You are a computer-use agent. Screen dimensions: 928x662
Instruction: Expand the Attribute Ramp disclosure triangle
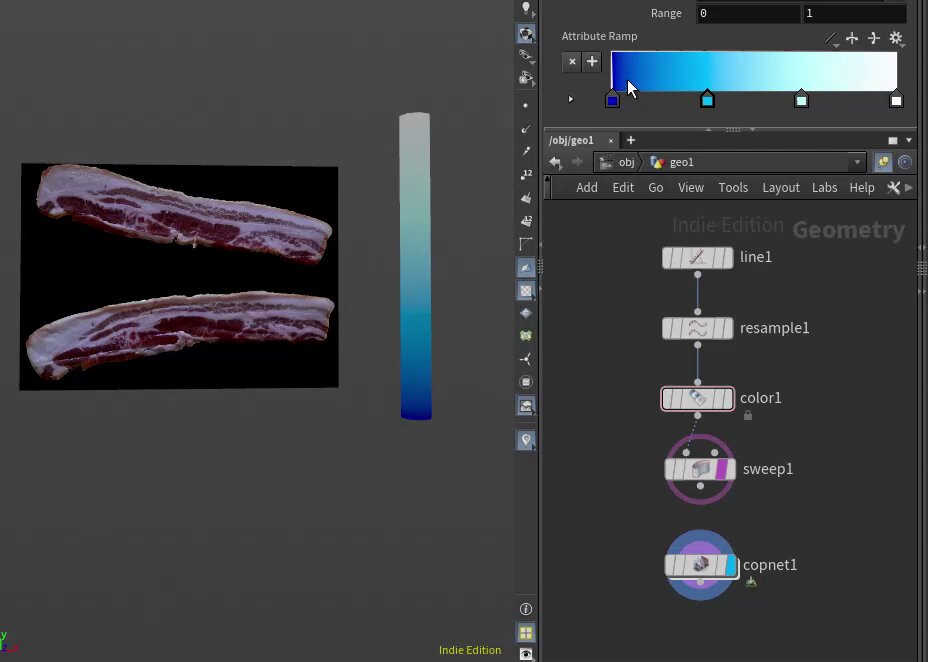coord(571,99)
